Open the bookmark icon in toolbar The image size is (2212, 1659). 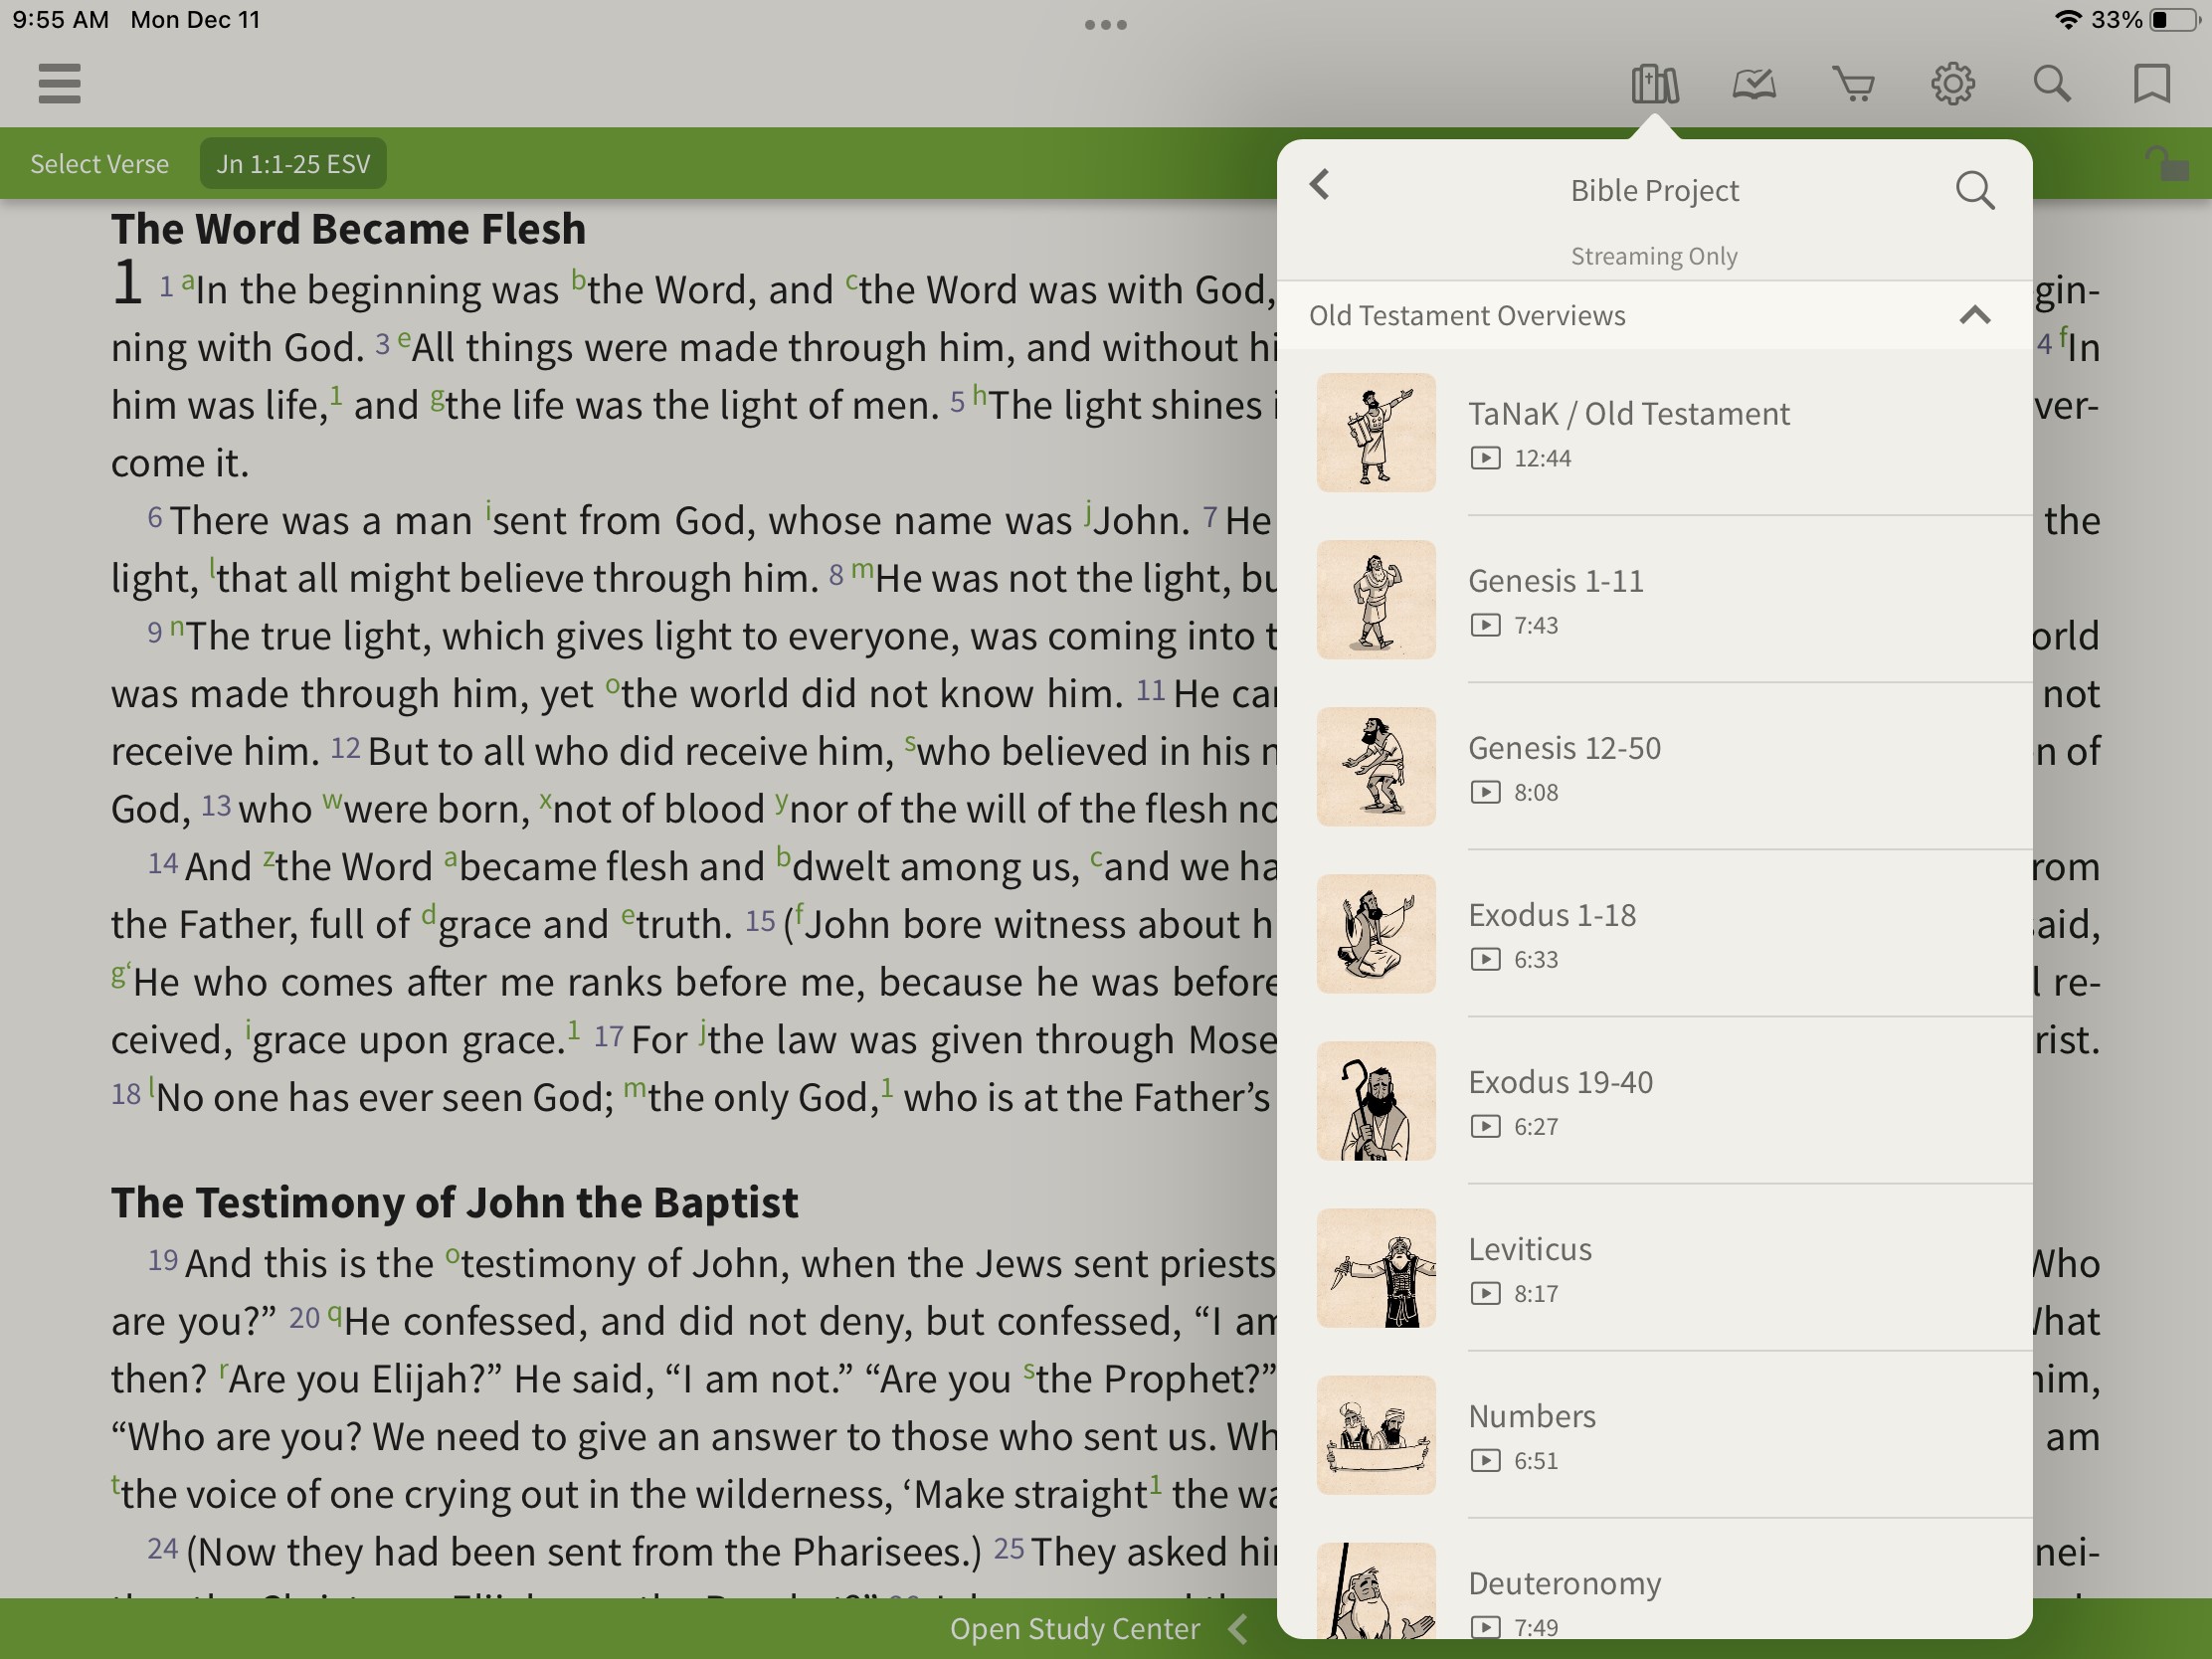pos(2151,84)
